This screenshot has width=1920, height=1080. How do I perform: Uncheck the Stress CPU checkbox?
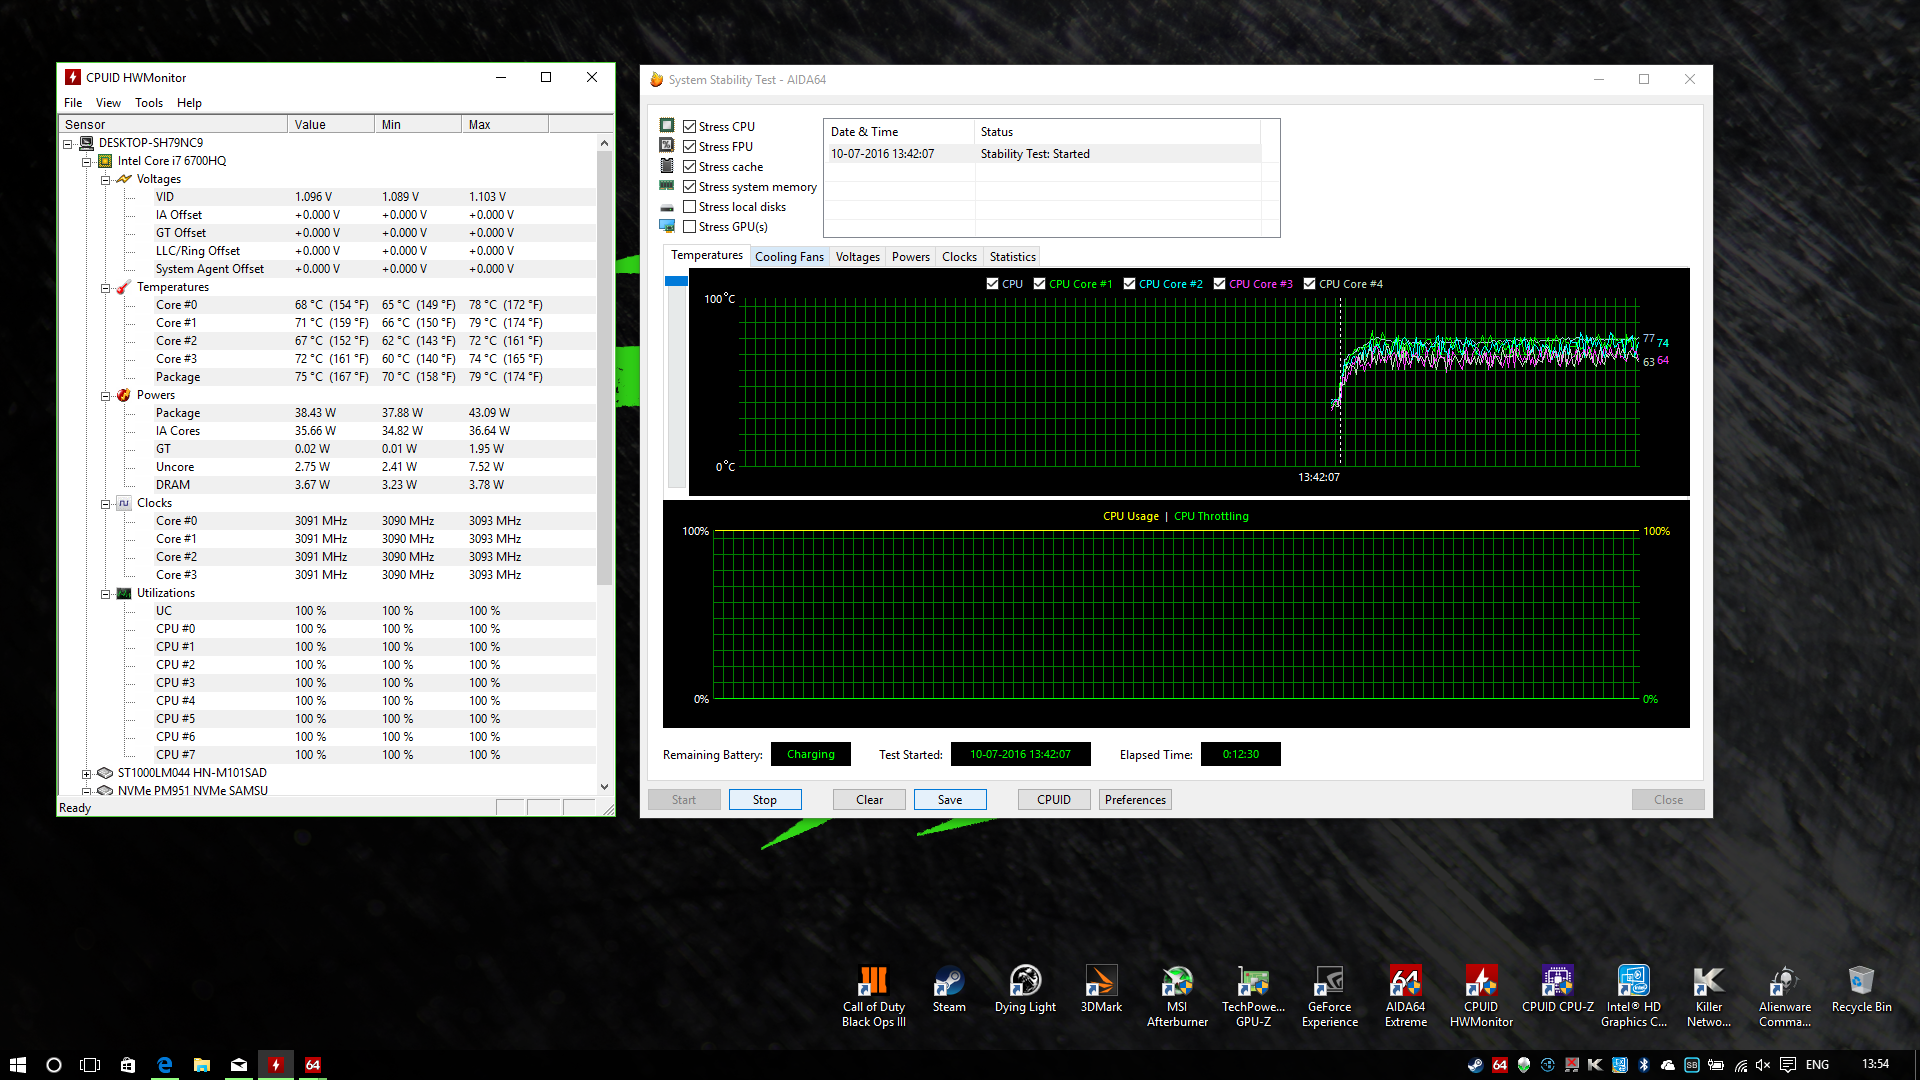689,127
